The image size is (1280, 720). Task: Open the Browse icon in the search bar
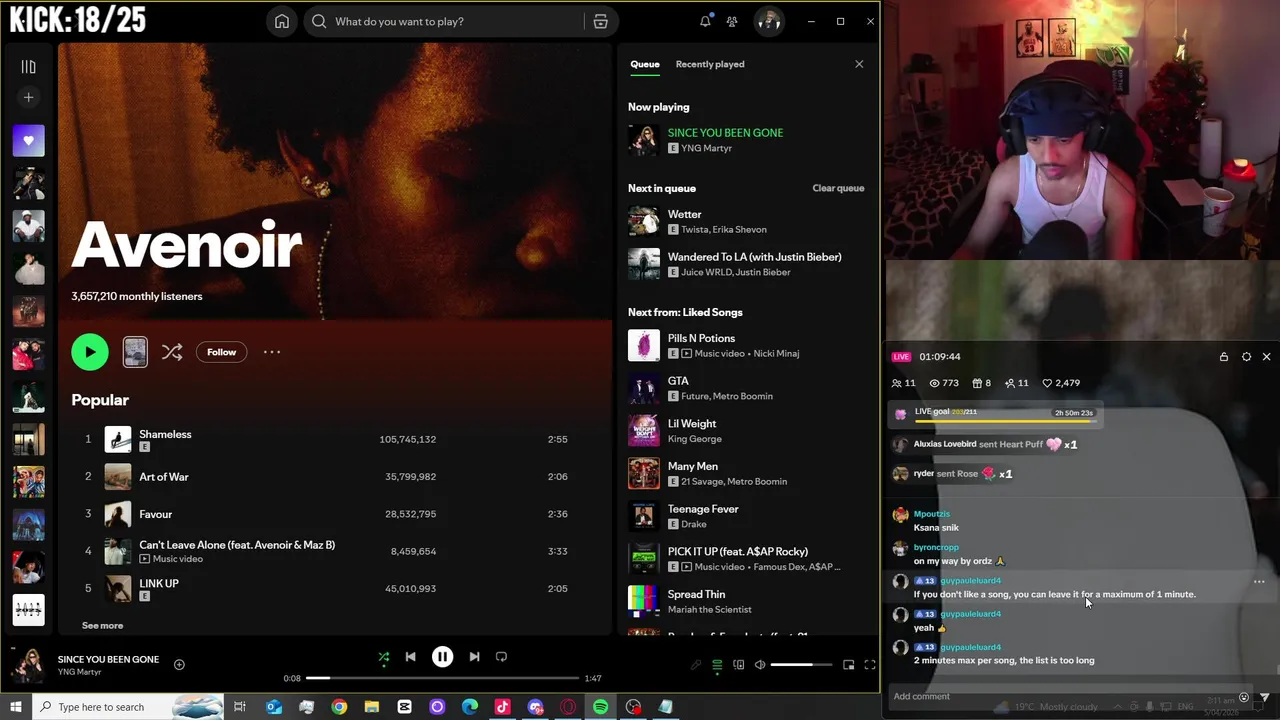click(x=600, y=21)
